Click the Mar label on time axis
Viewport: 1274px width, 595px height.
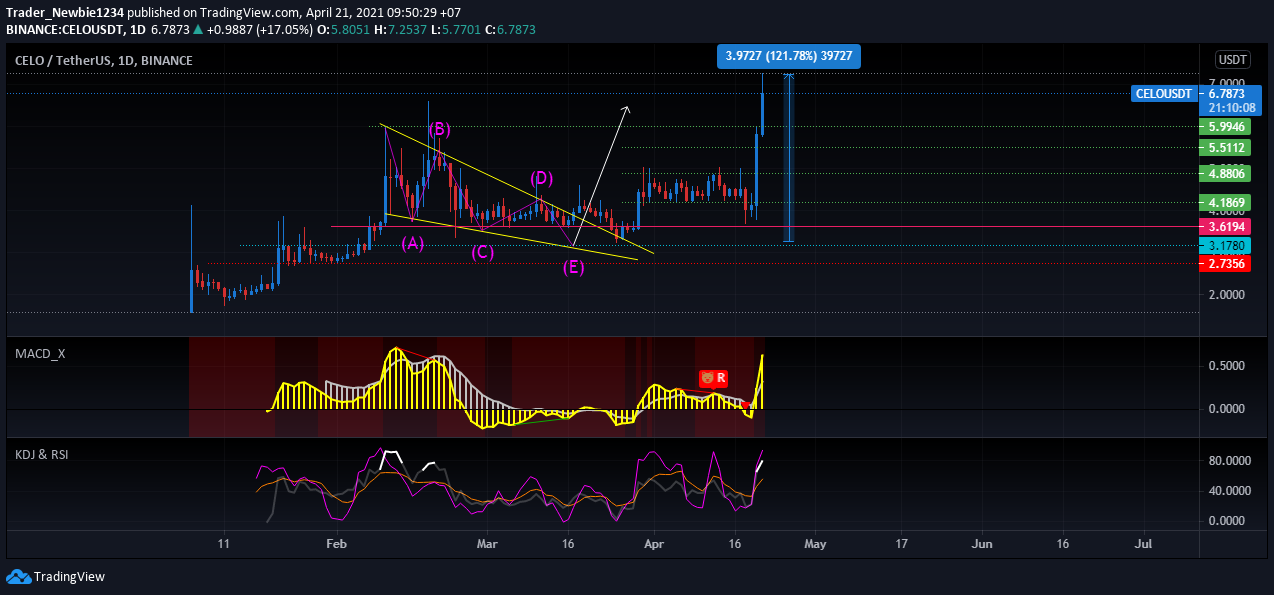coord(487,544)
